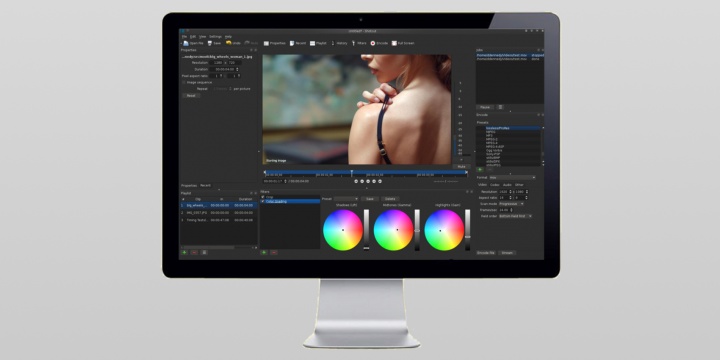Click the encode Resolution width stepper

tap(511, 191)
